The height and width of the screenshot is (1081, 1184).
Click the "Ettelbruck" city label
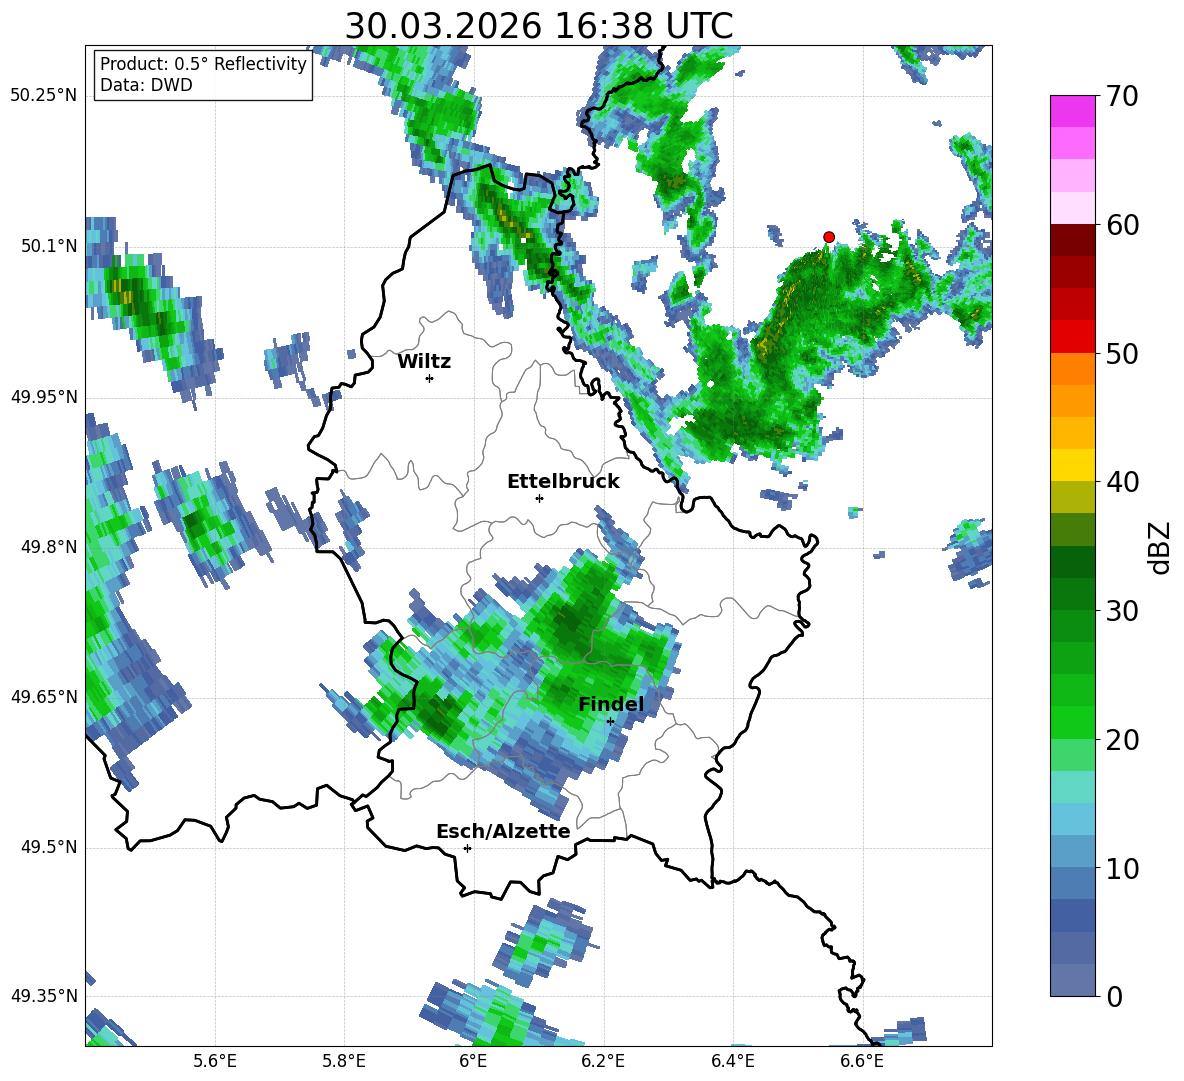(563, 482)
